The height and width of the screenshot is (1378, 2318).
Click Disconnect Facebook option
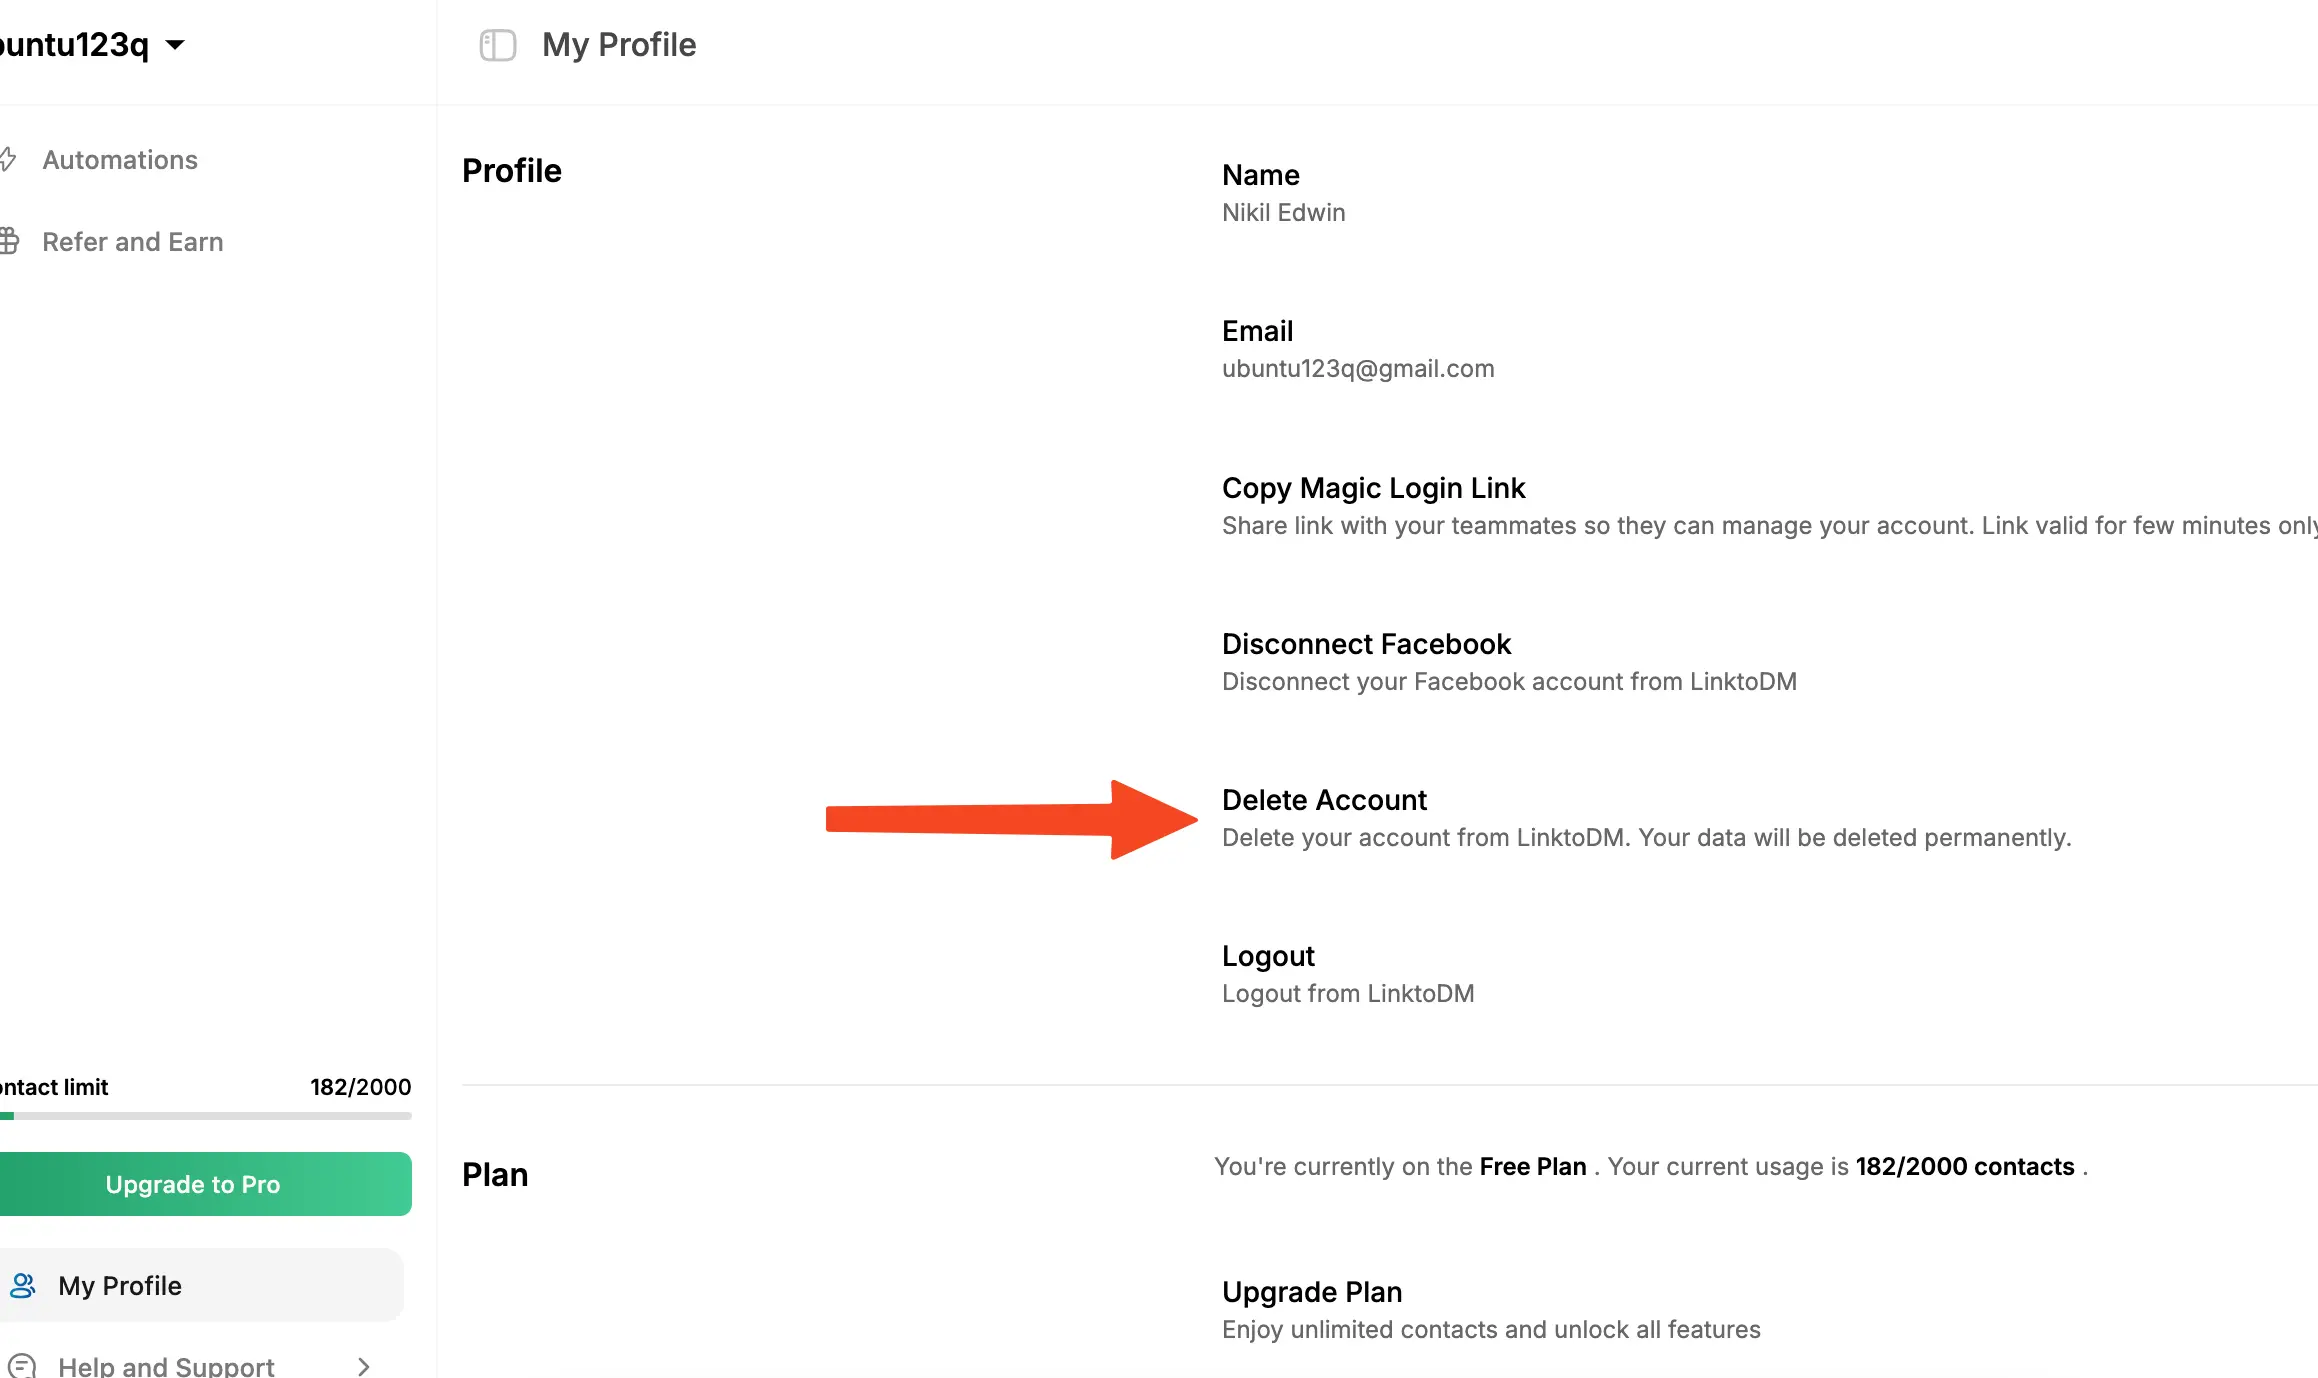click(x=1366, y=643)
